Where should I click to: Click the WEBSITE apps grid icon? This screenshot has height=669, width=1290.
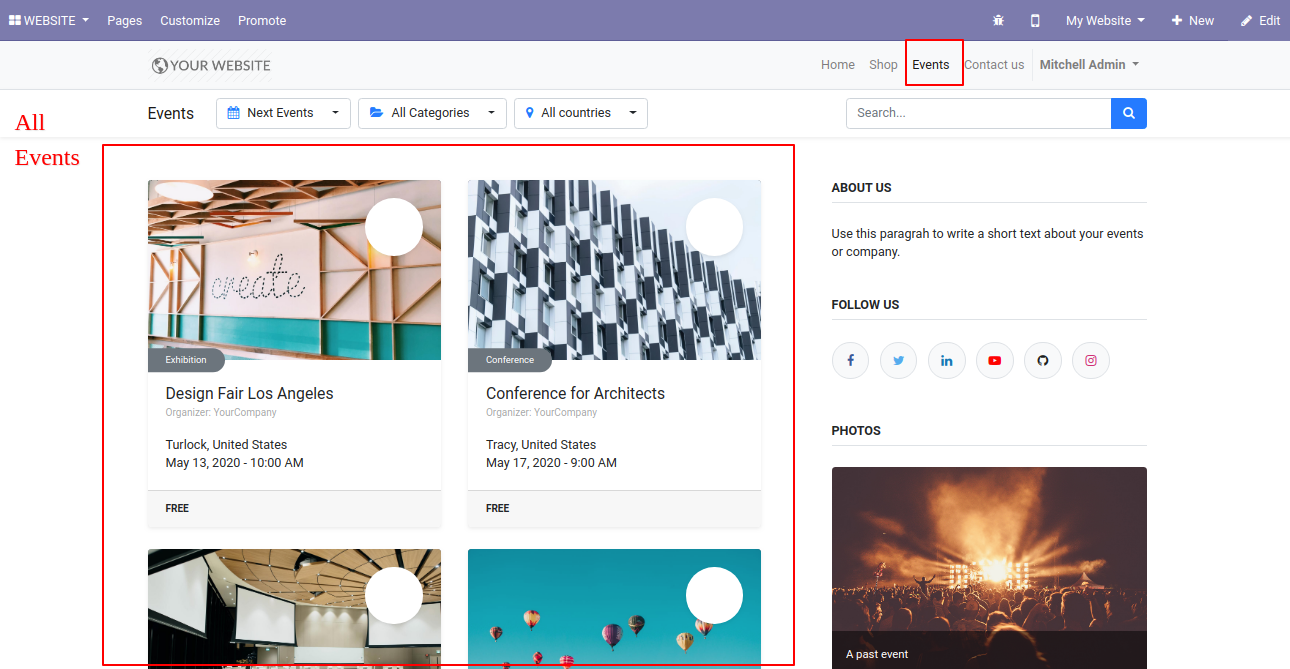(x=15, y=20)
